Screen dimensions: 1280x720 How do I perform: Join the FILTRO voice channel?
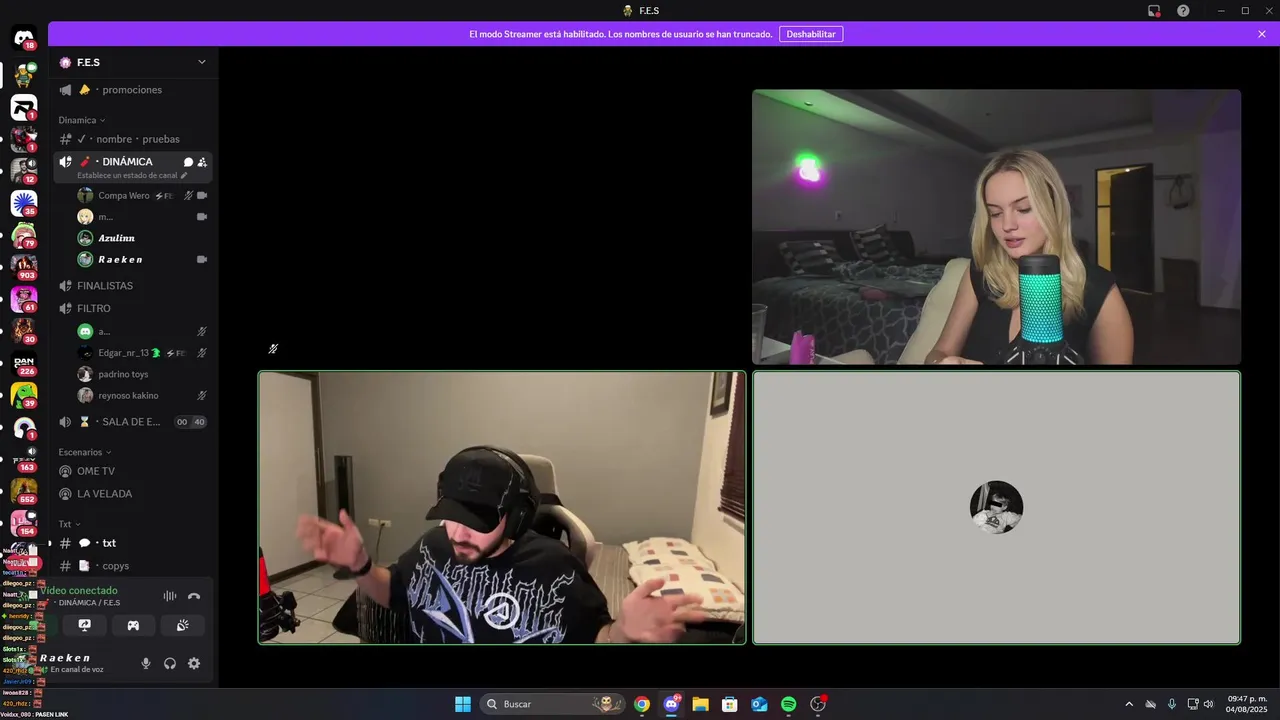point(132,308)
